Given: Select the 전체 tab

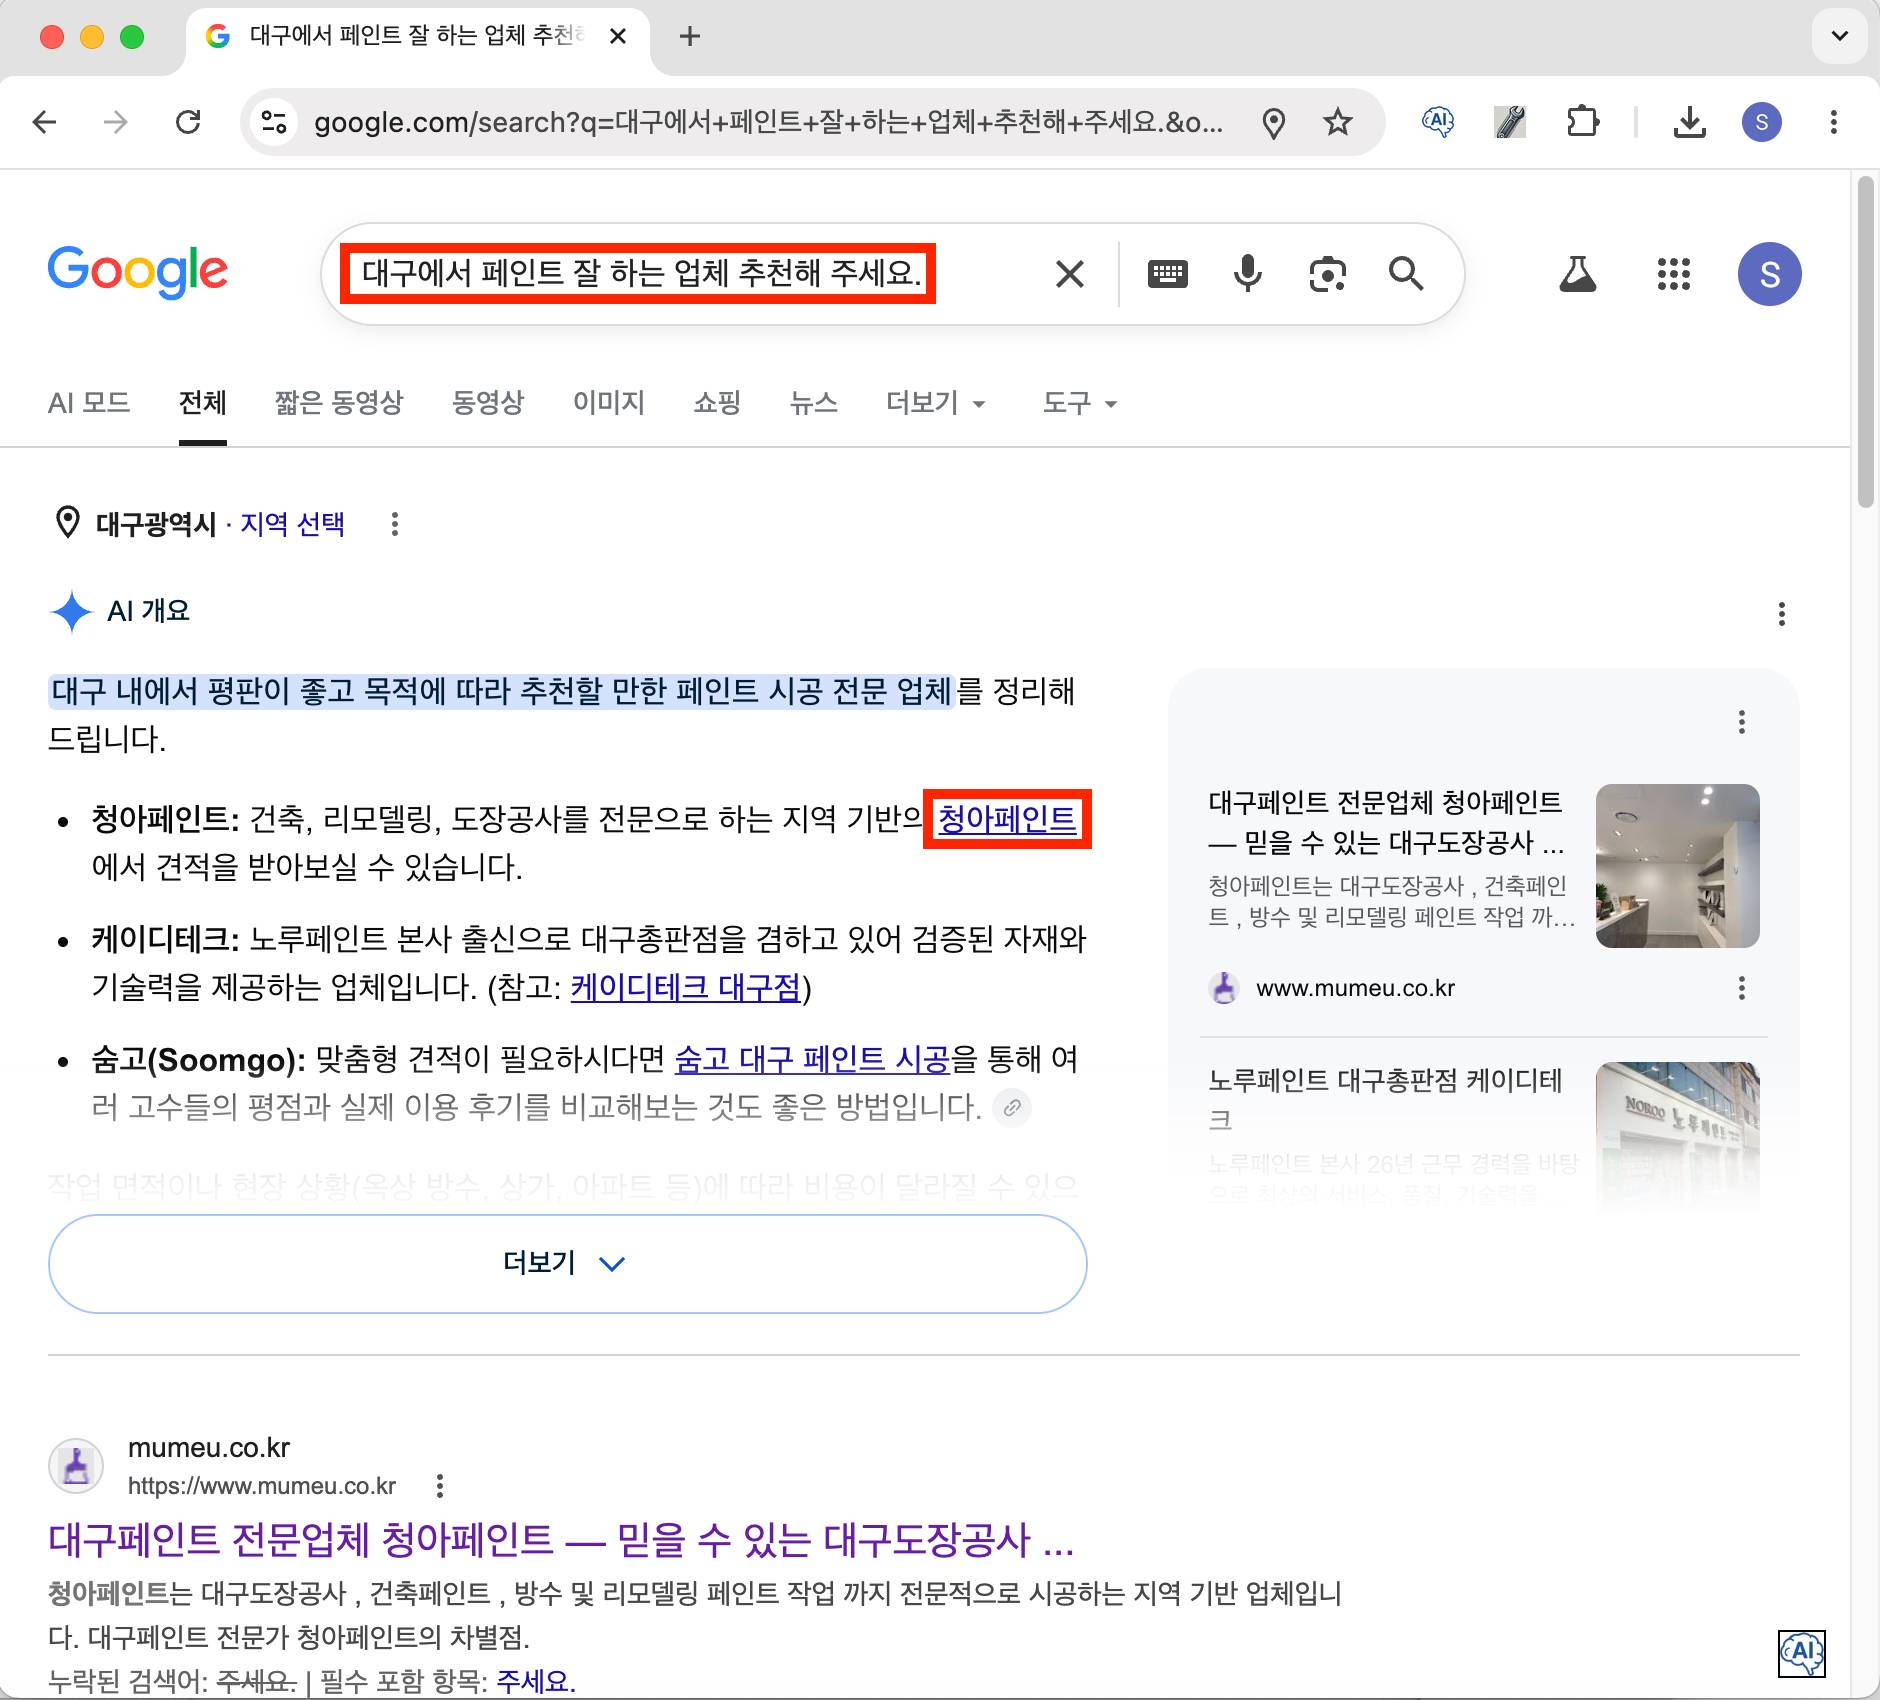Looking at the screenshot, I should click(202, 403).
